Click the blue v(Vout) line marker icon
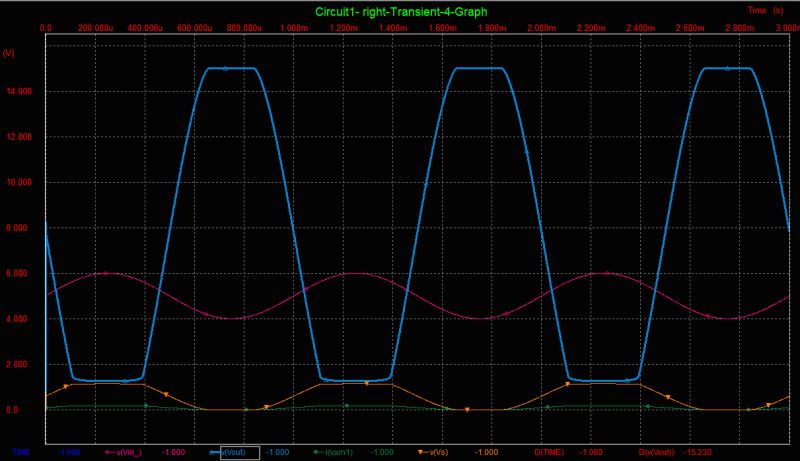This screenshot has height=461, width=800. pos(214,452)
